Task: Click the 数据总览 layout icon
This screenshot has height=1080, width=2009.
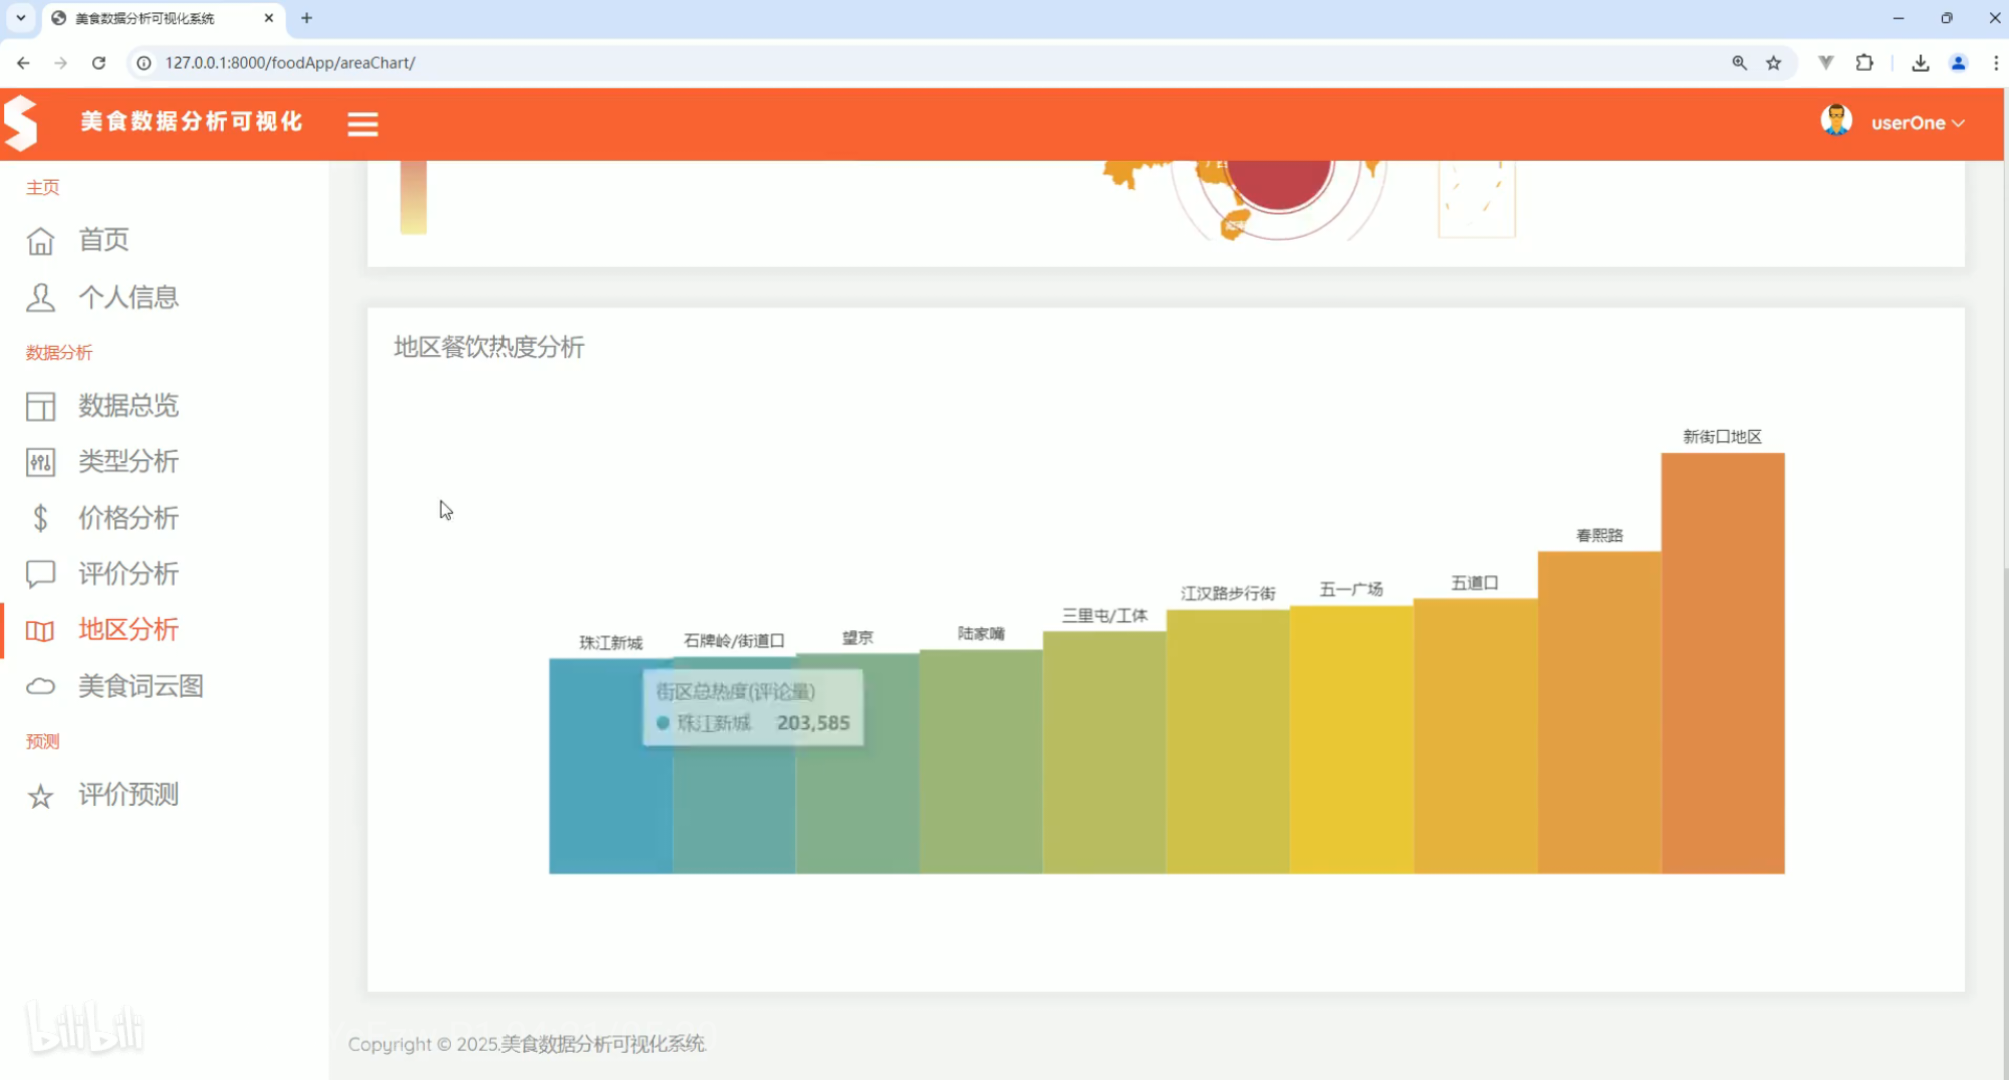Action: 40,406
